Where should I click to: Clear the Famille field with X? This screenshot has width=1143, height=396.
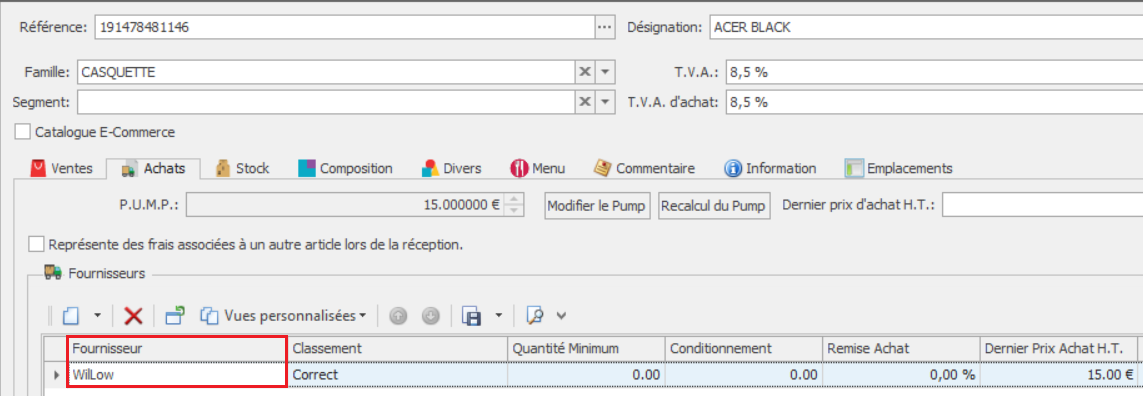coord(585,72)
